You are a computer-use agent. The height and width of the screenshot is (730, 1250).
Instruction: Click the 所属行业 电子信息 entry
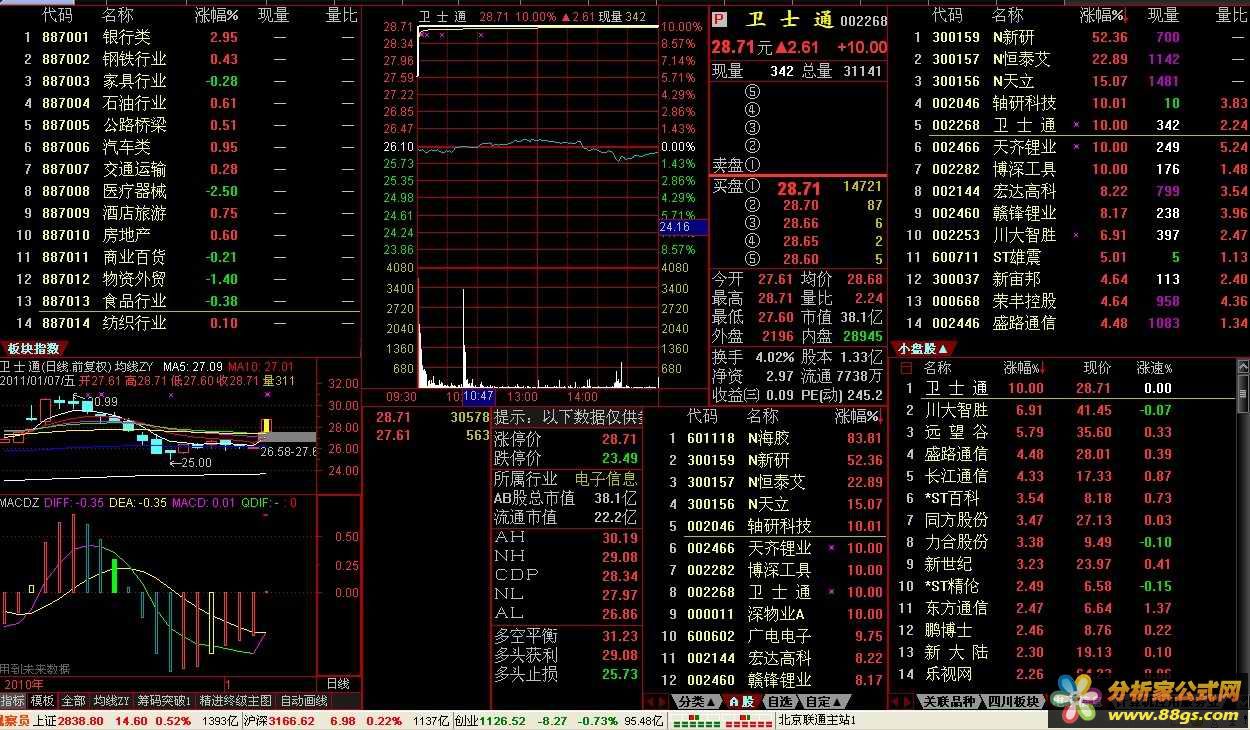tap(566, 479)
